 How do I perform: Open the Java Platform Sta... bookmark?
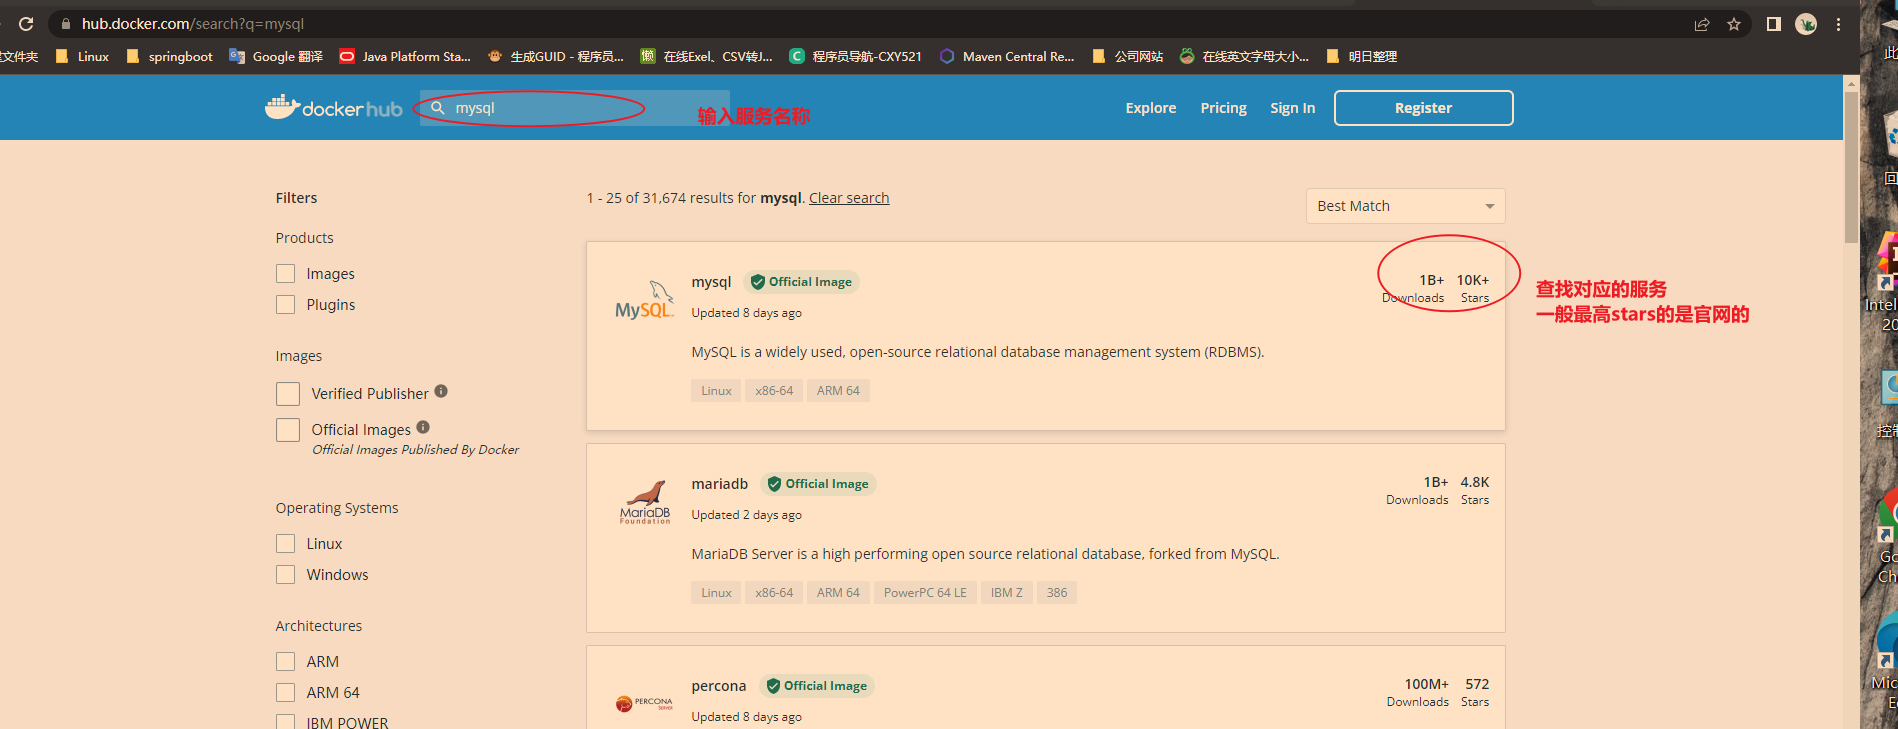(x=405, y=56)
